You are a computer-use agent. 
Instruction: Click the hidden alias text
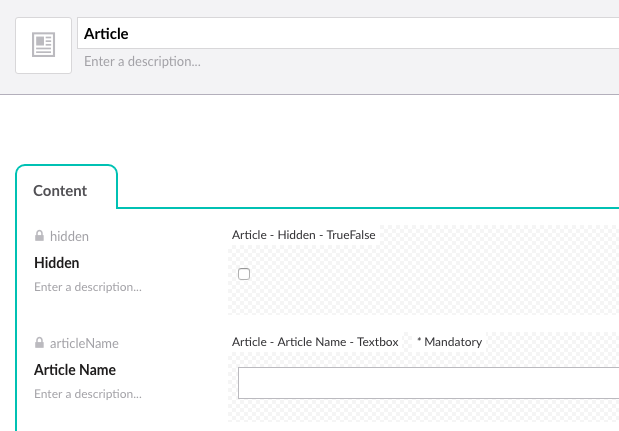pyautogui.click(x=69, y=236)
